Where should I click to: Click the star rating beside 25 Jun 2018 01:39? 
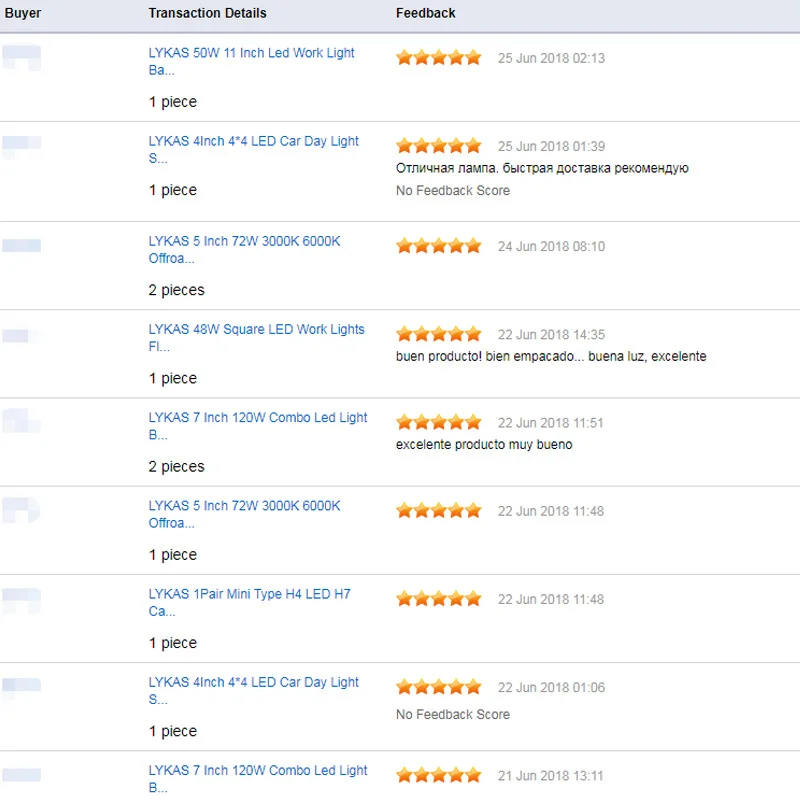click(x=439, y=146)
